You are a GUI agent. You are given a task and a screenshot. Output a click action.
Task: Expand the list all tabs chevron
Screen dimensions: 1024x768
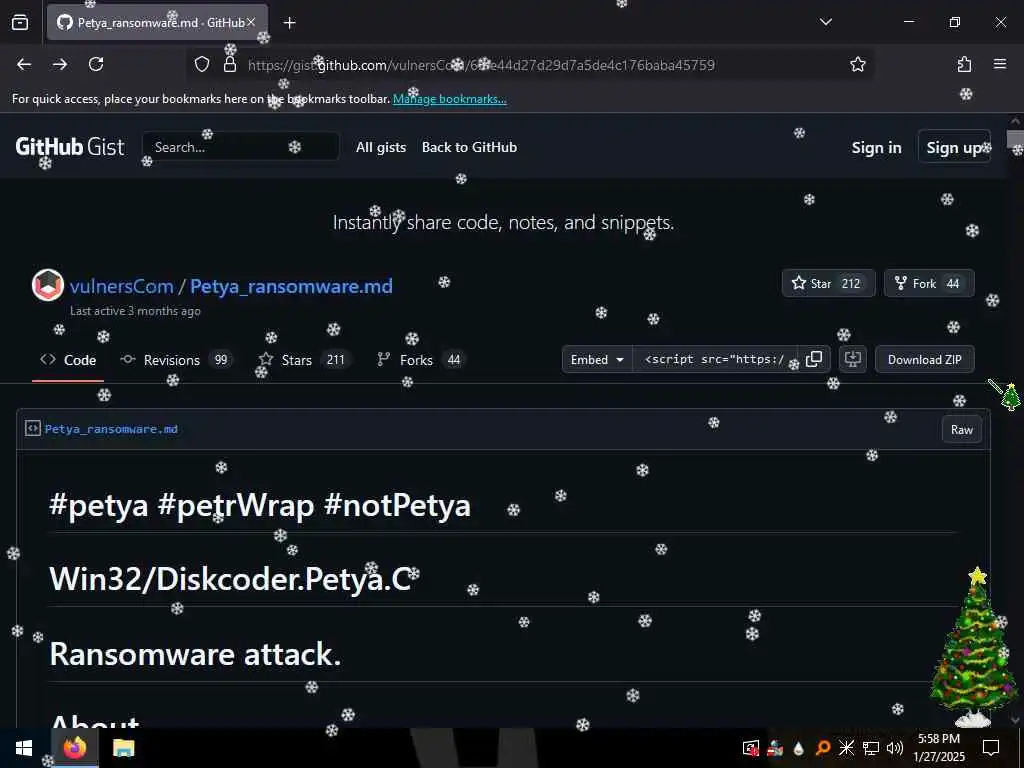pos(825,22)
